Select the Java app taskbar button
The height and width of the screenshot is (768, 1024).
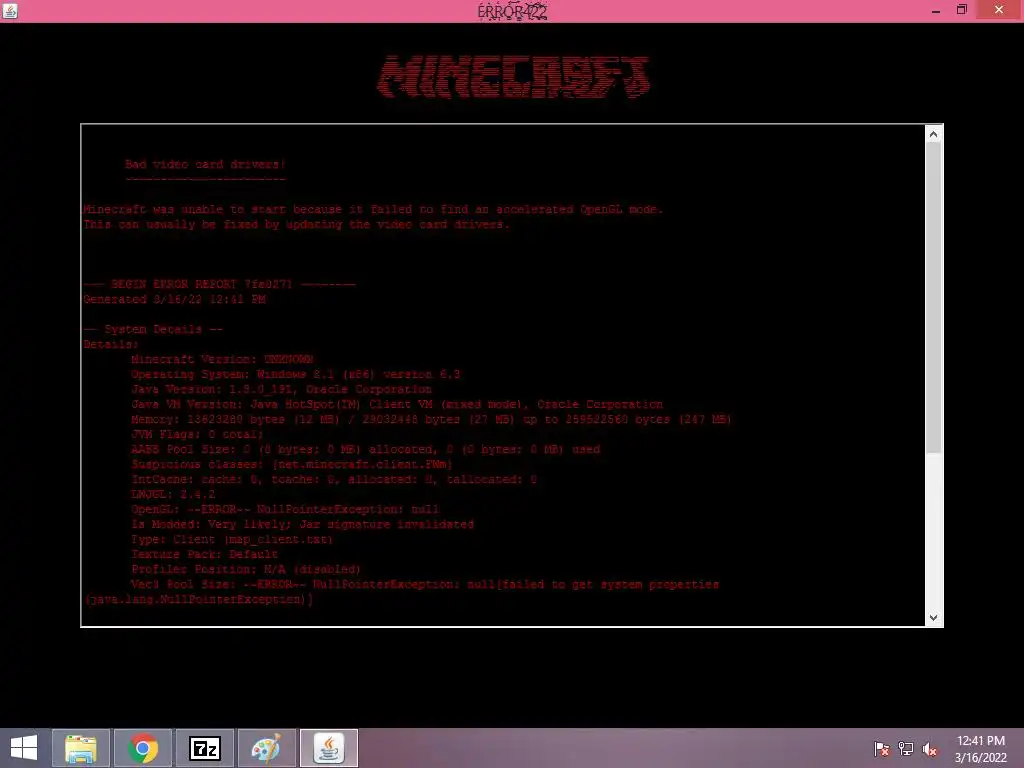pyautogui.click(x=328, y=748)
